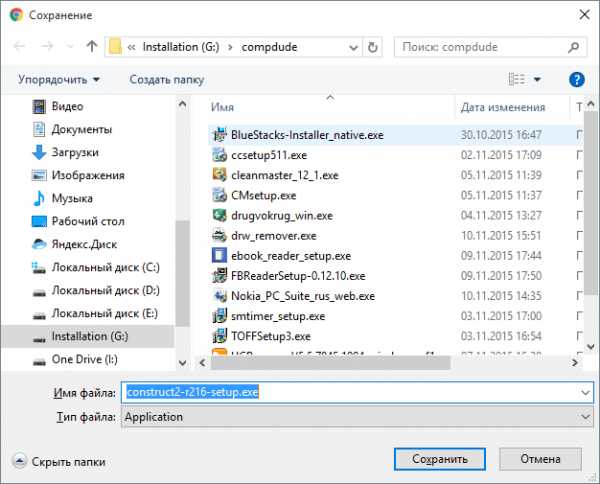Click the BlueStacks installer file icon
This screenshot has height=484, width=600.
(220, 135)
